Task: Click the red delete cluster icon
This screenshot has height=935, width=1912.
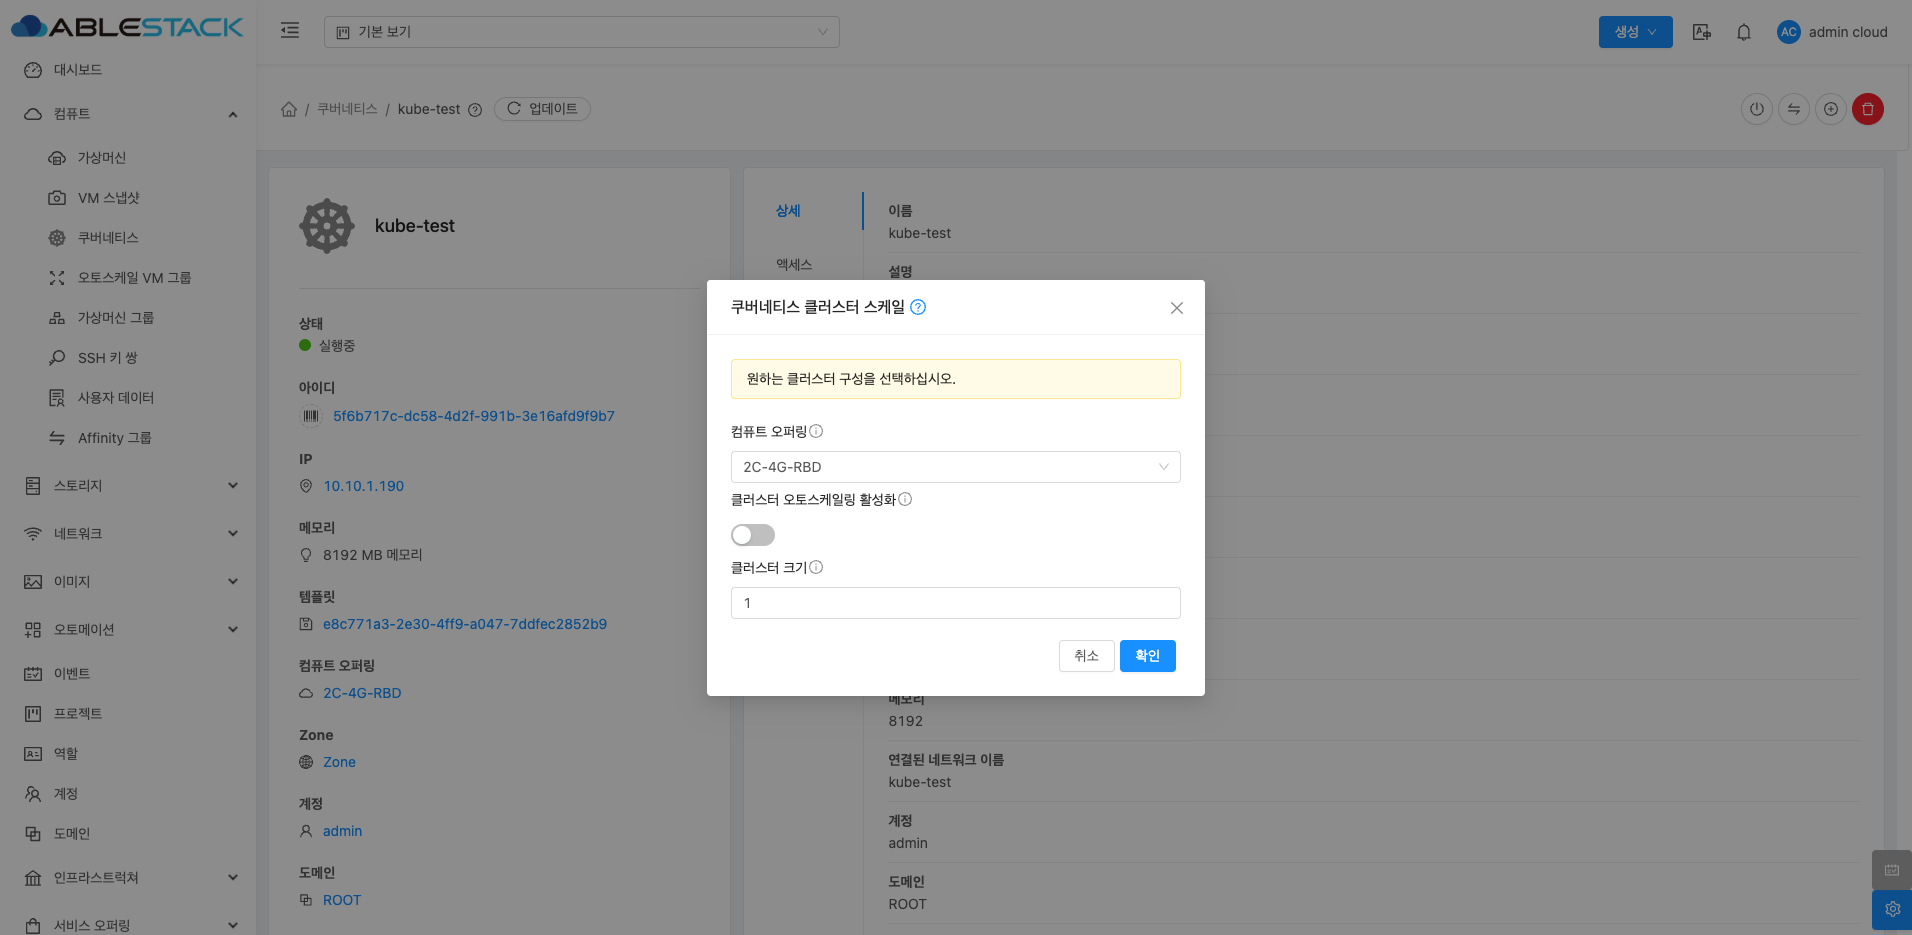Action: (1867, 109)
